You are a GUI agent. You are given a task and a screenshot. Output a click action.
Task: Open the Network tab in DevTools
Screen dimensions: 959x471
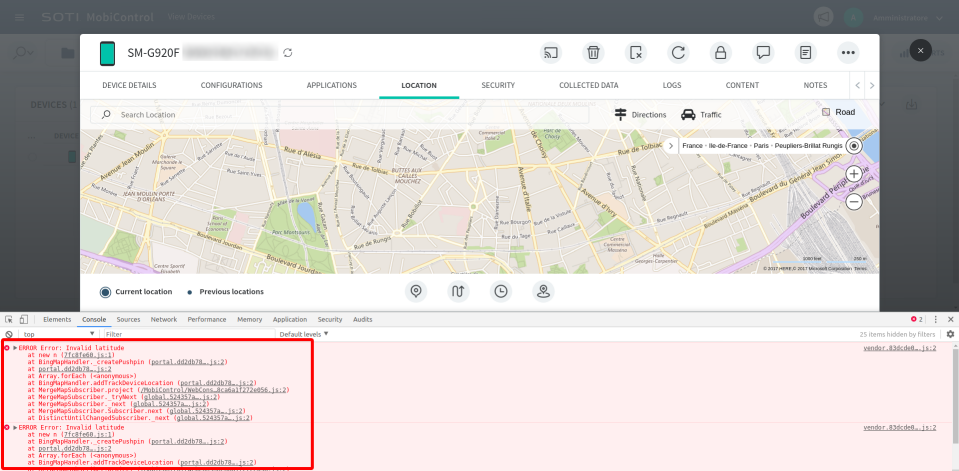point(163,319)
